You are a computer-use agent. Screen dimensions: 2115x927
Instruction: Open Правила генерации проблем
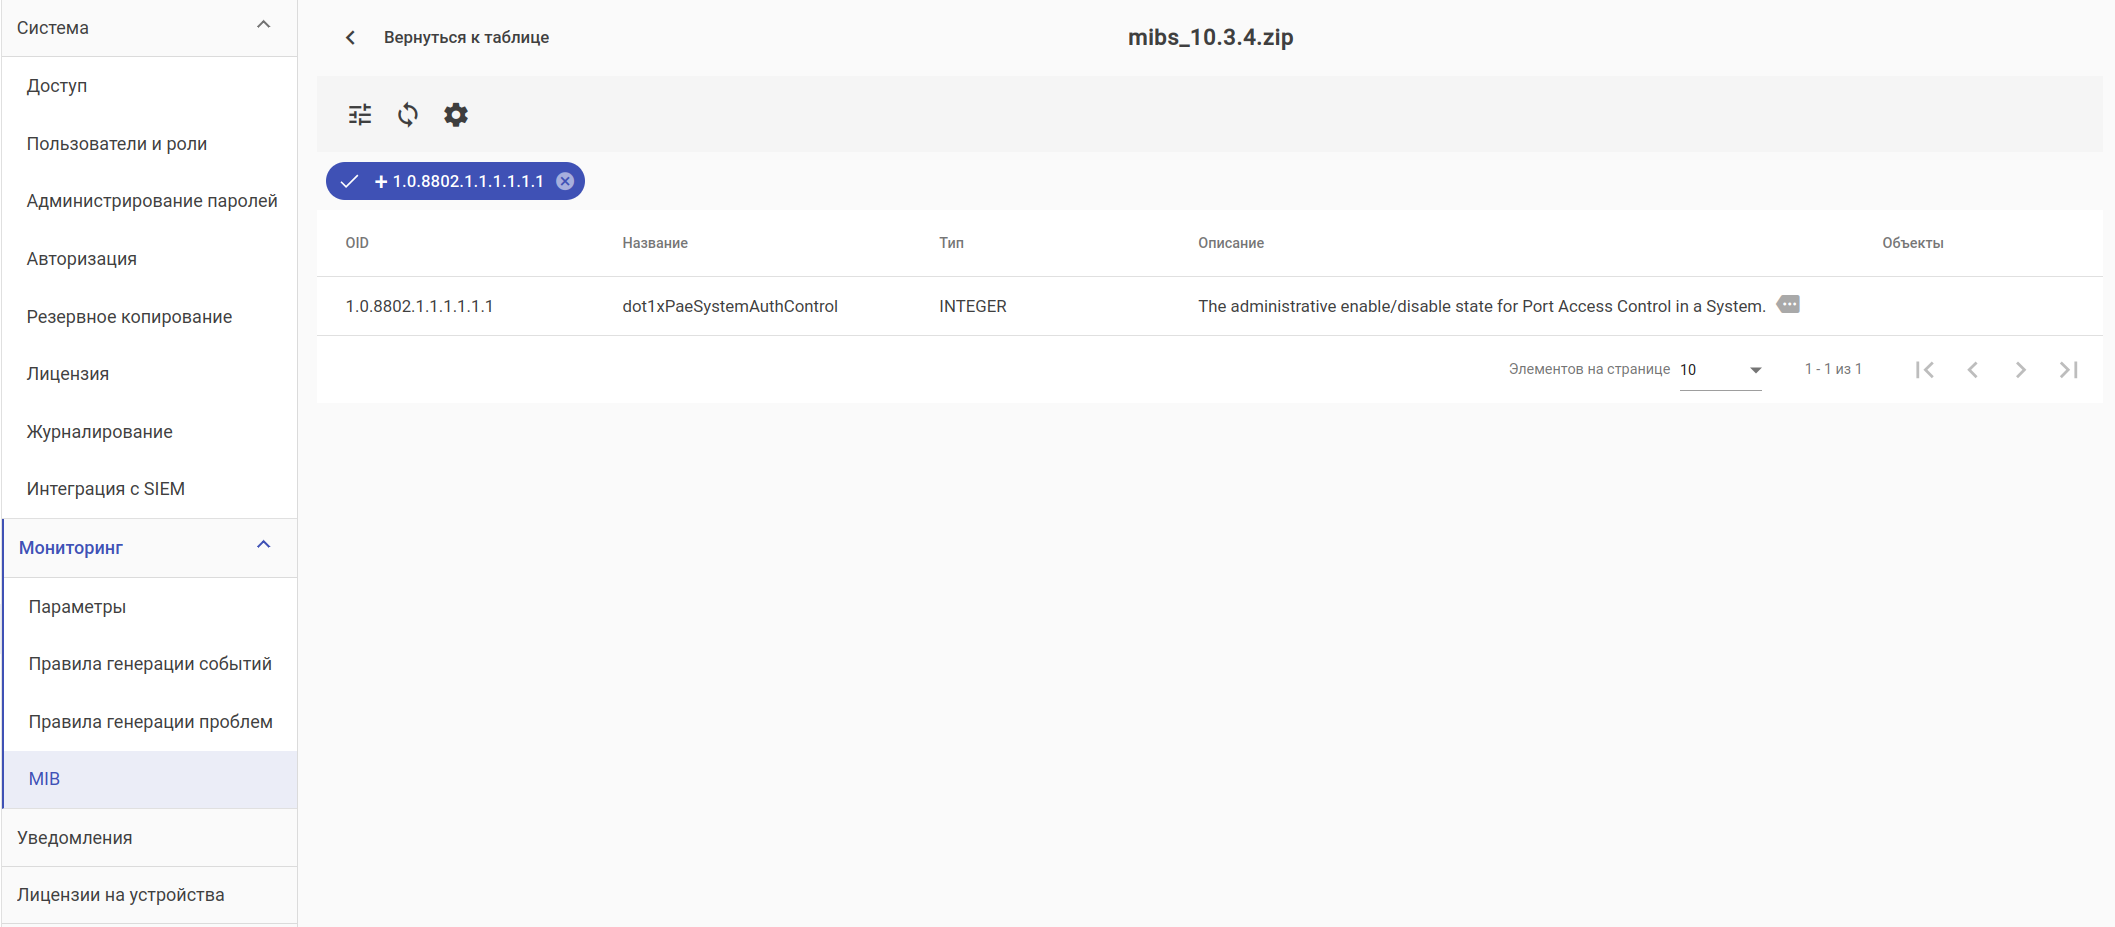click(151, 722)
